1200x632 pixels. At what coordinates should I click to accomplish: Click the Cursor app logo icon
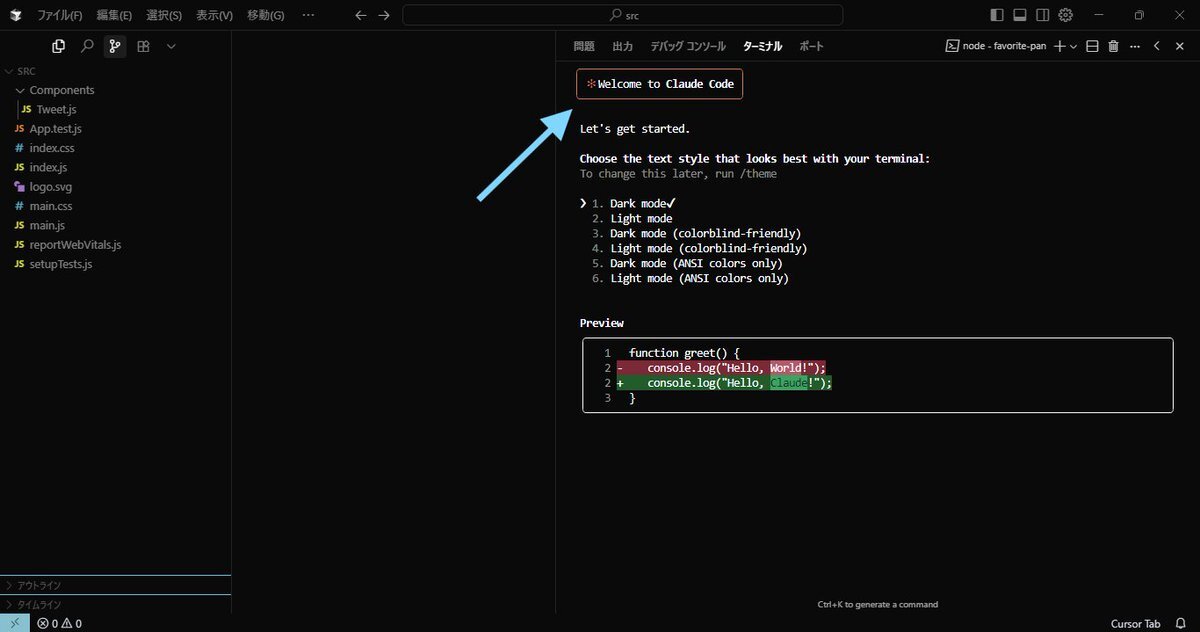click(16, 15)
